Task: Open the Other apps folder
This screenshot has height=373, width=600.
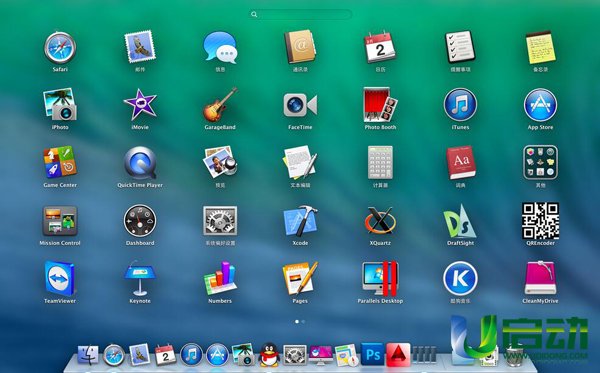Action: pos(540,163)
